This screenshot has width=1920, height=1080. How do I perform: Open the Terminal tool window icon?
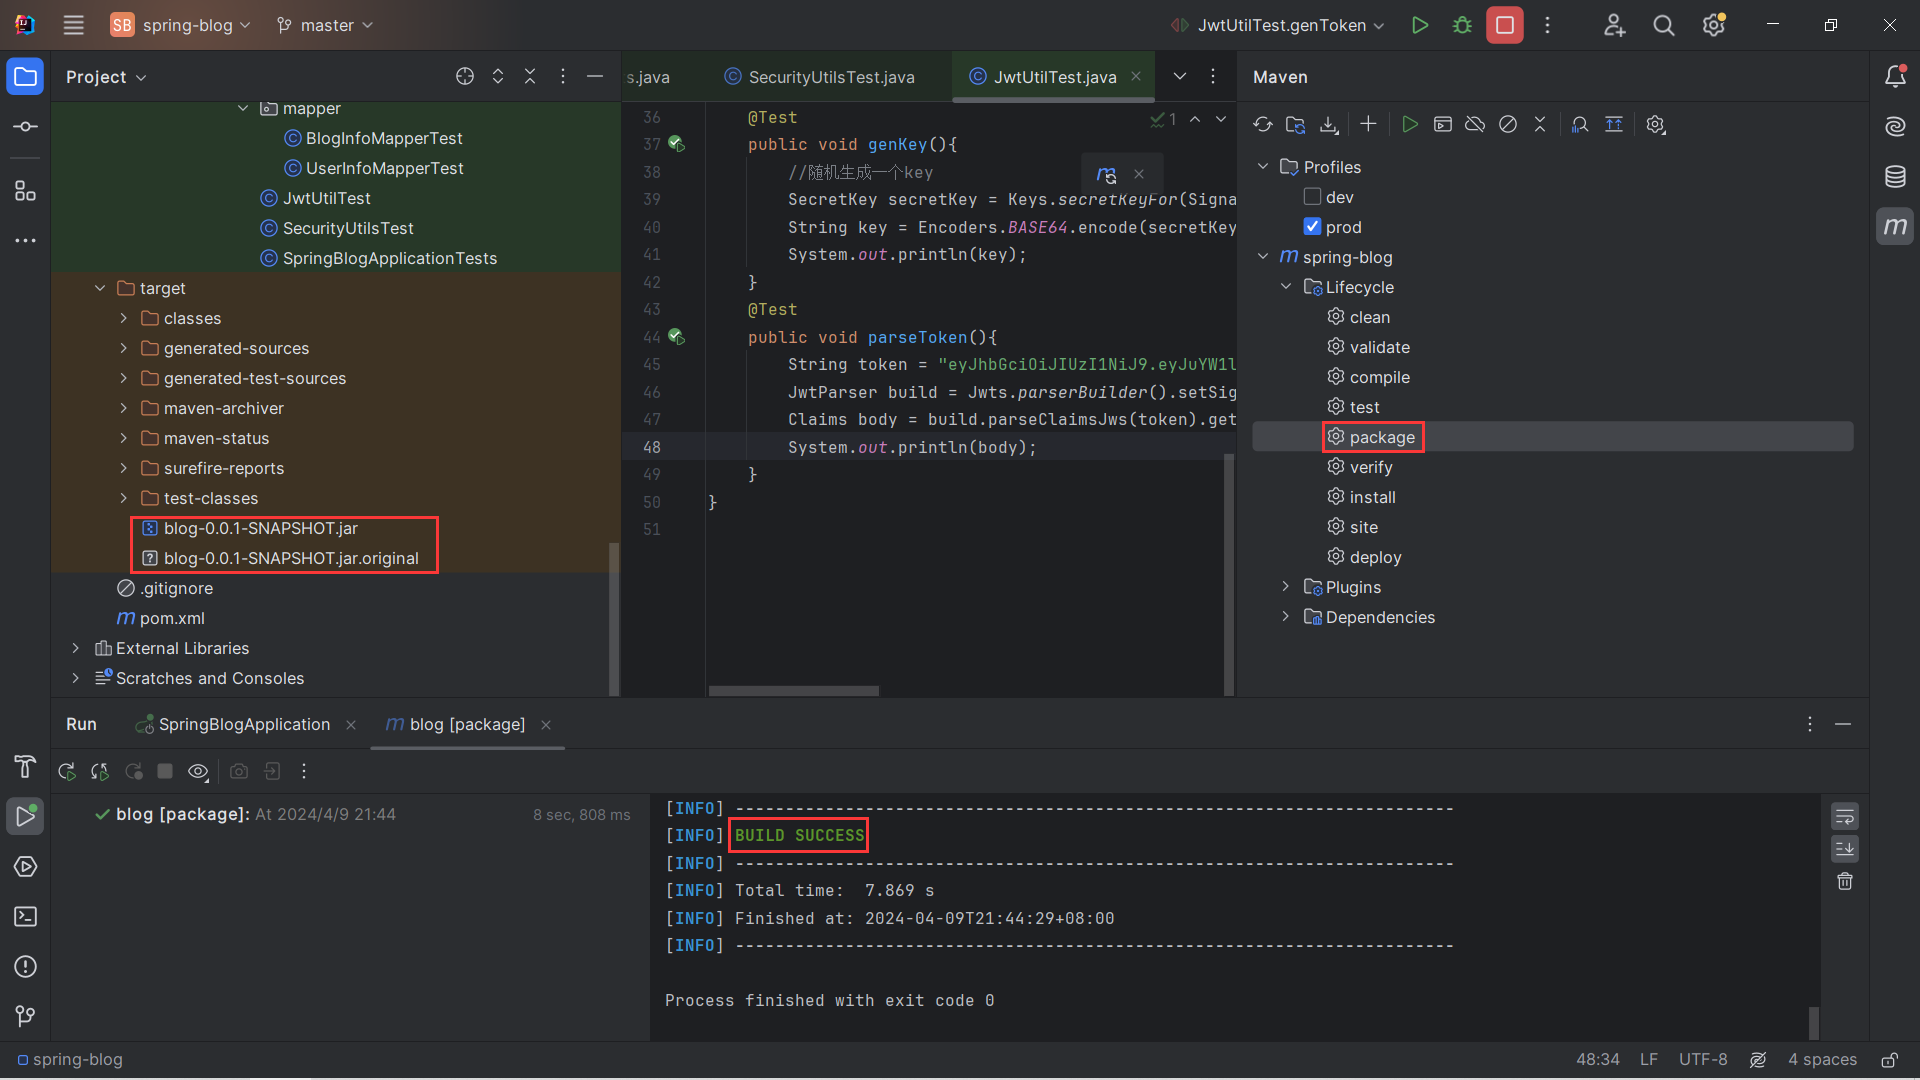click(26, 917)
